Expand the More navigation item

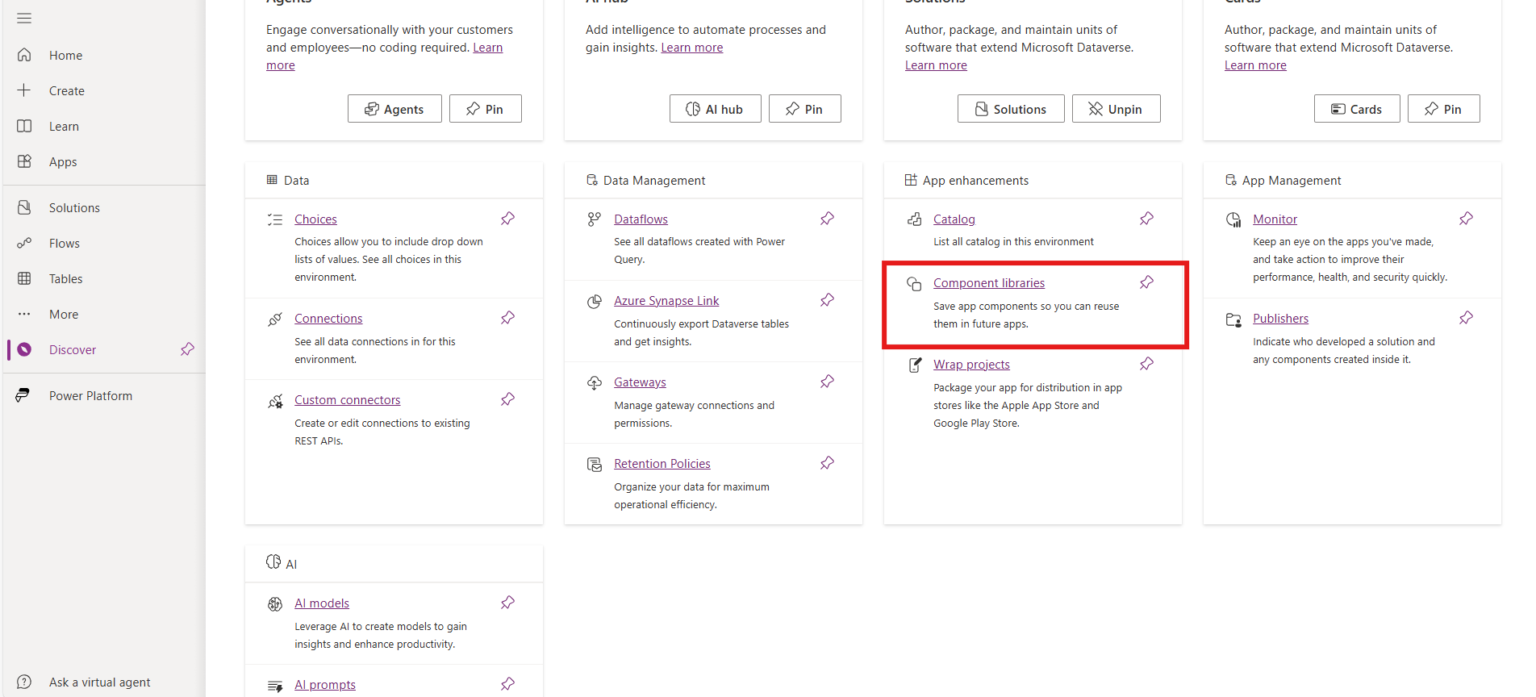63,313
